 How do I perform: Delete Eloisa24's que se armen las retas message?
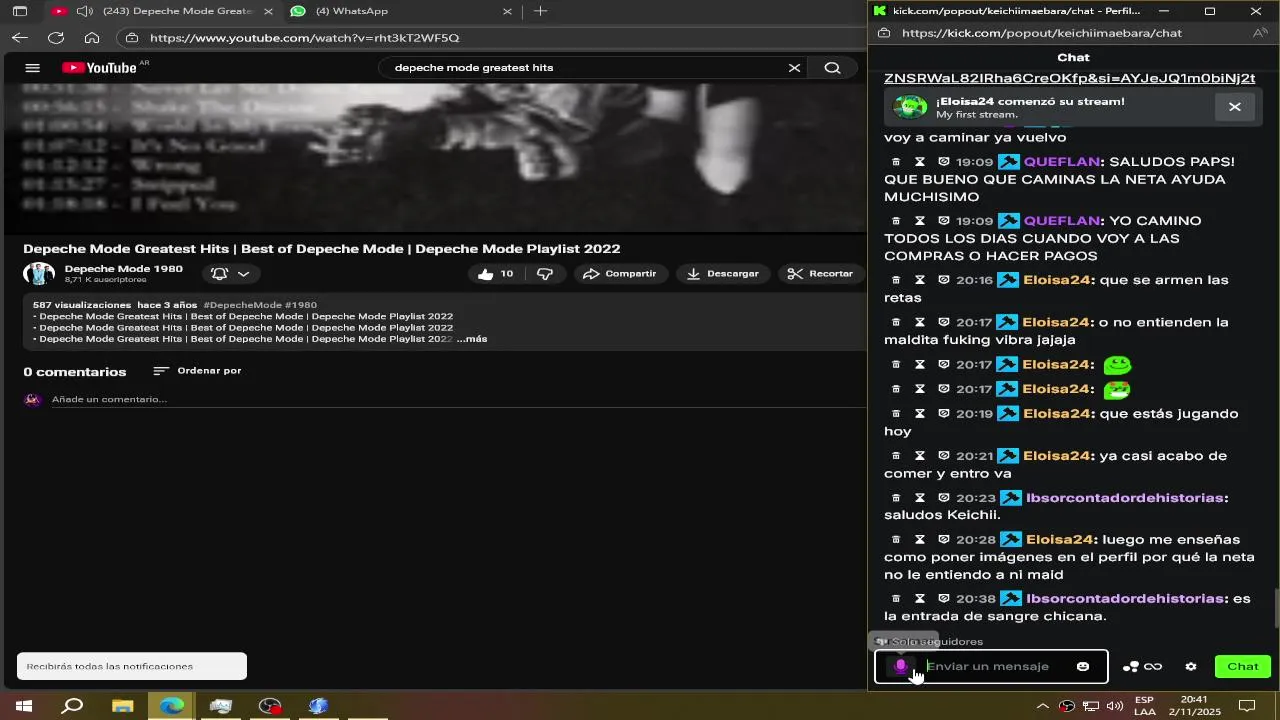coord(896,280)
